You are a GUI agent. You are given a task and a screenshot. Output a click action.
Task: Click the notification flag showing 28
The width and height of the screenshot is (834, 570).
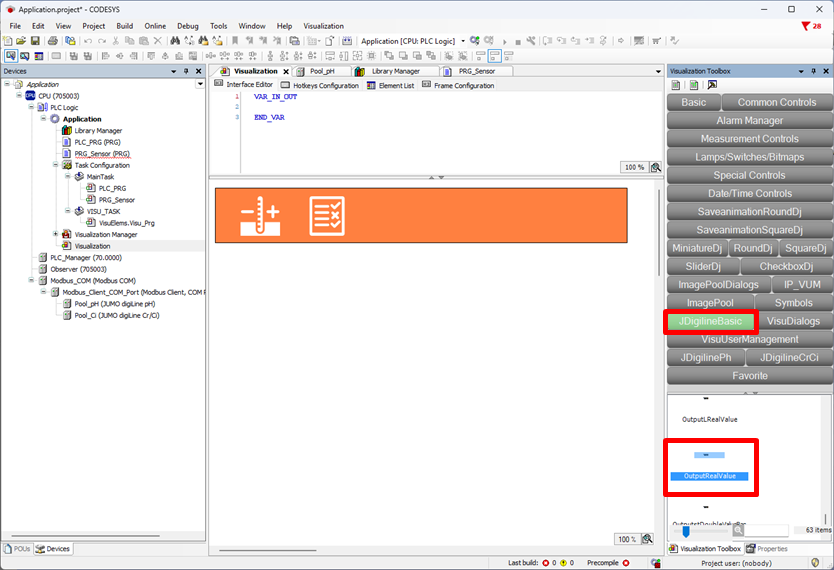point(812,26)
